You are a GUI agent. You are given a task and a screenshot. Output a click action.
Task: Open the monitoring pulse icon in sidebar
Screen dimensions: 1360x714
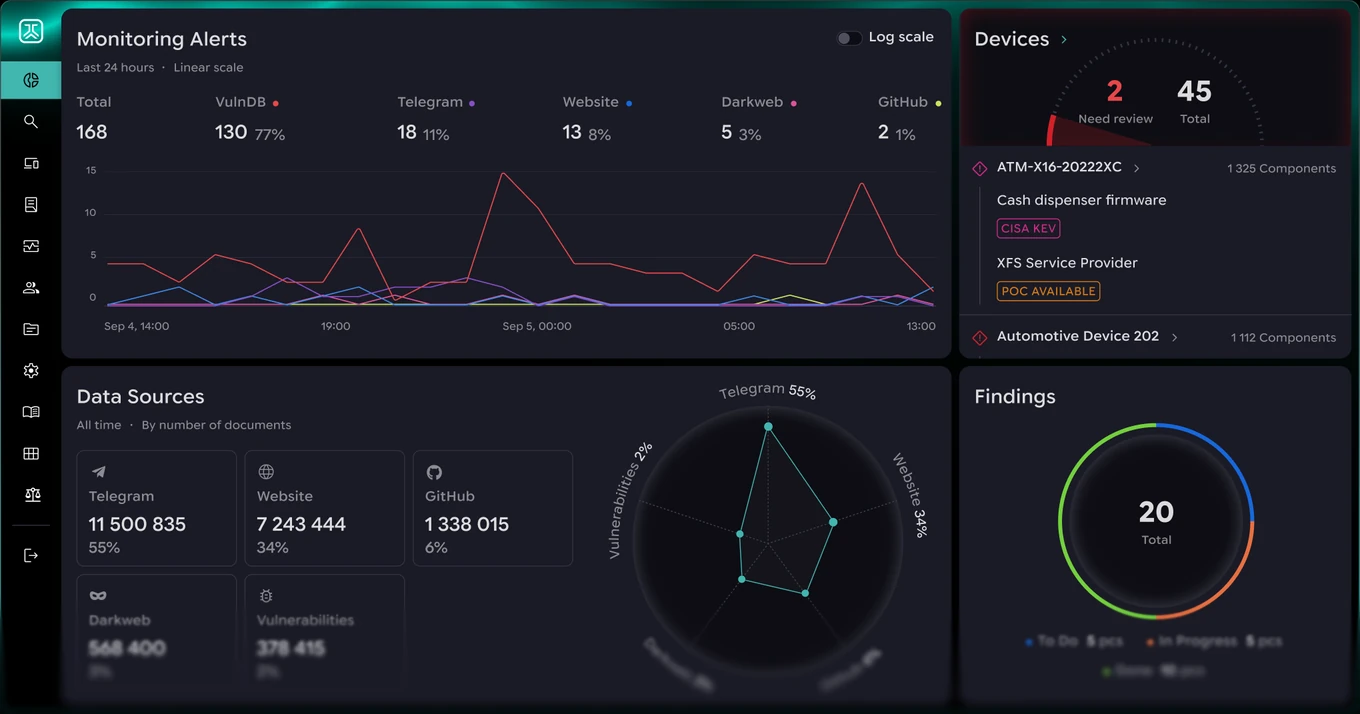coord(31,246)
